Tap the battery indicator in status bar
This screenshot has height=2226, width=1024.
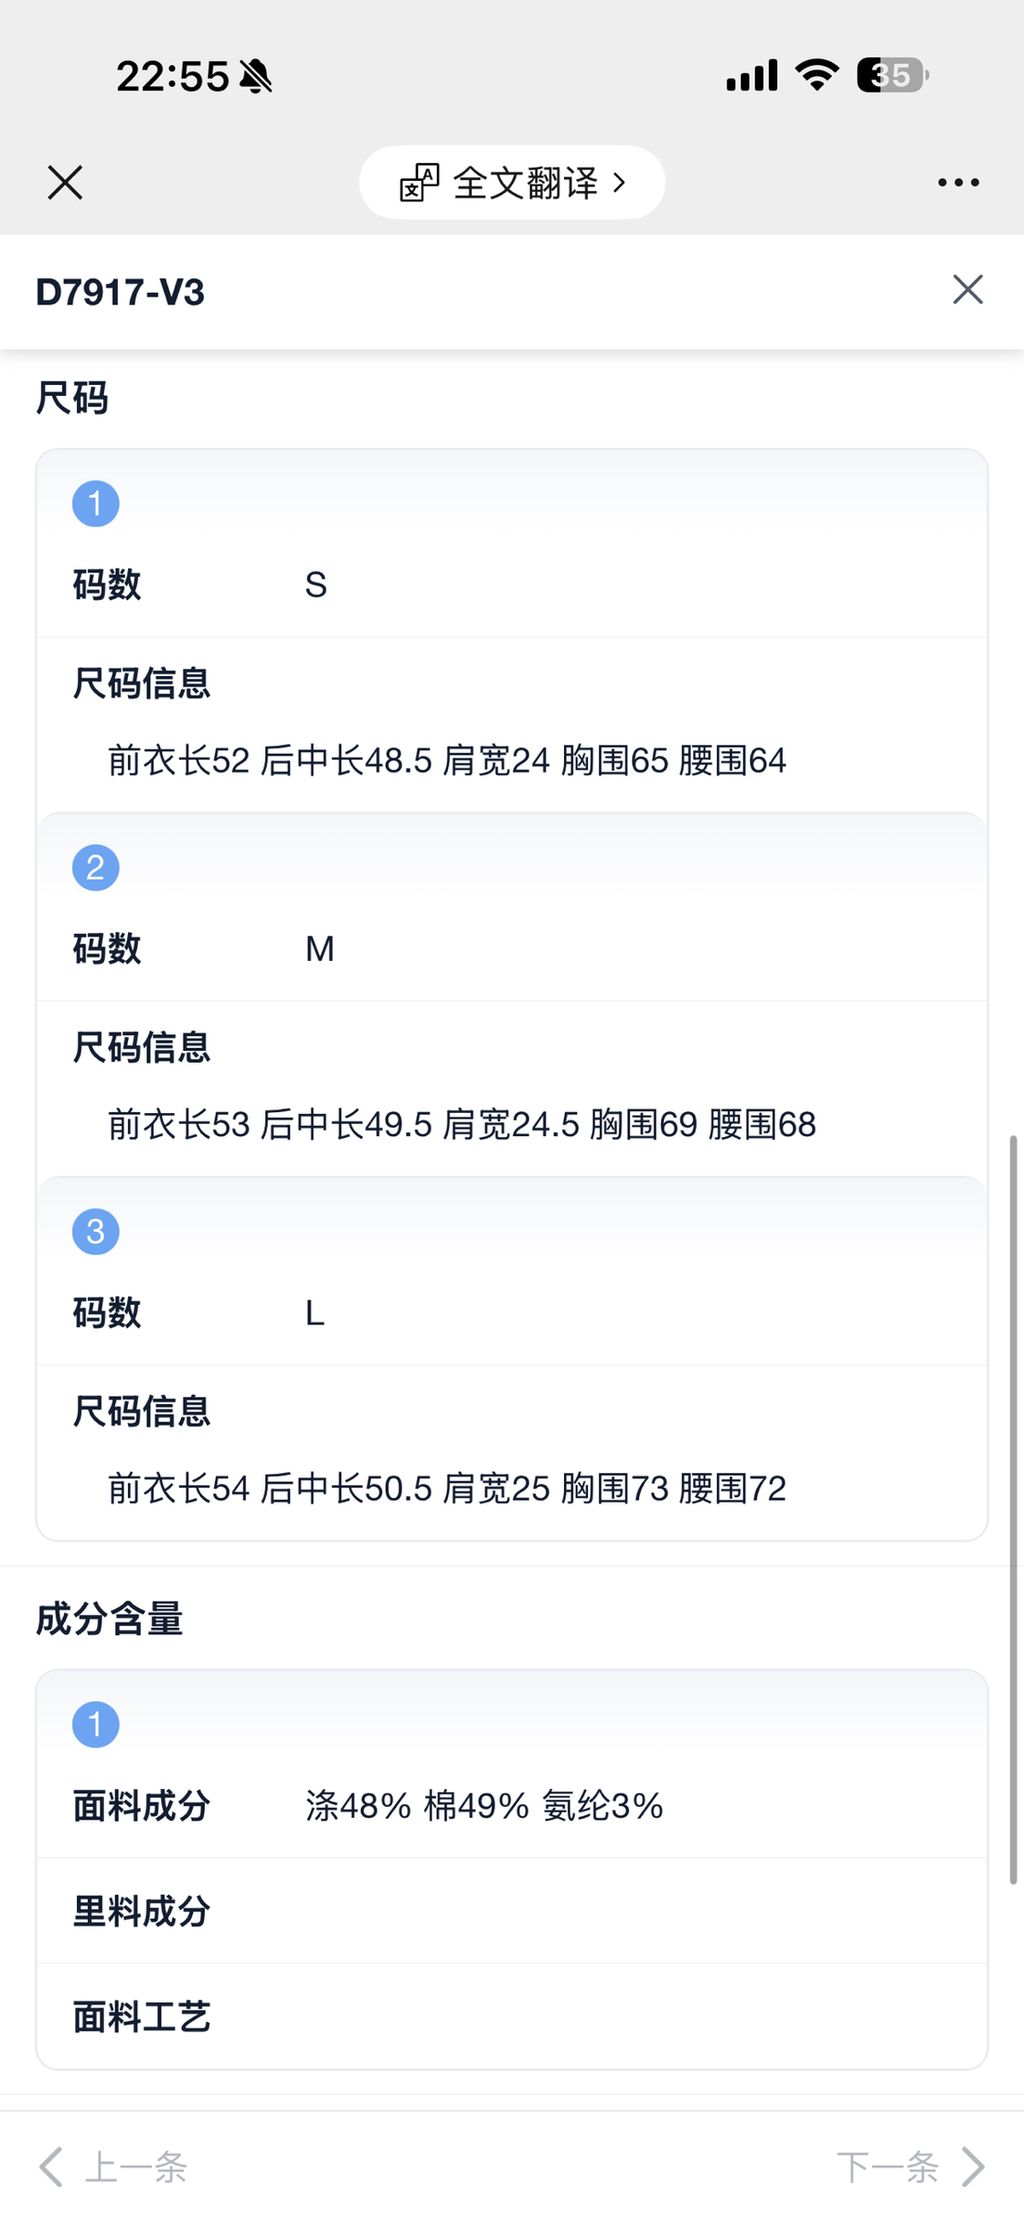point(892,76)
